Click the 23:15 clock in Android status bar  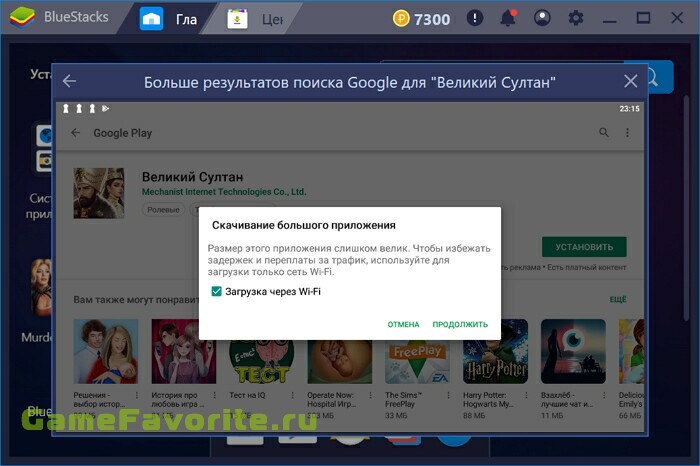[x=629, y=108]
